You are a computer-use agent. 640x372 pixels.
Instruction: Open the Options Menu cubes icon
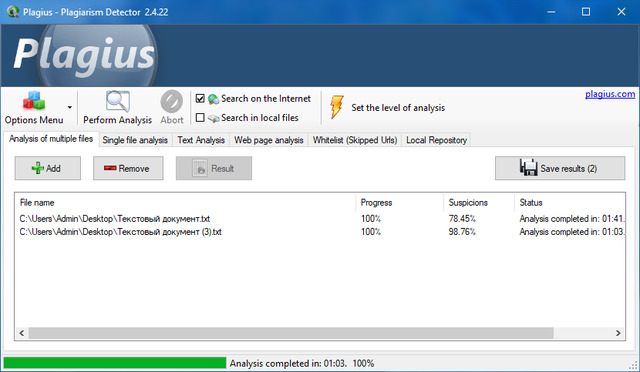click(x=34, y=100)
